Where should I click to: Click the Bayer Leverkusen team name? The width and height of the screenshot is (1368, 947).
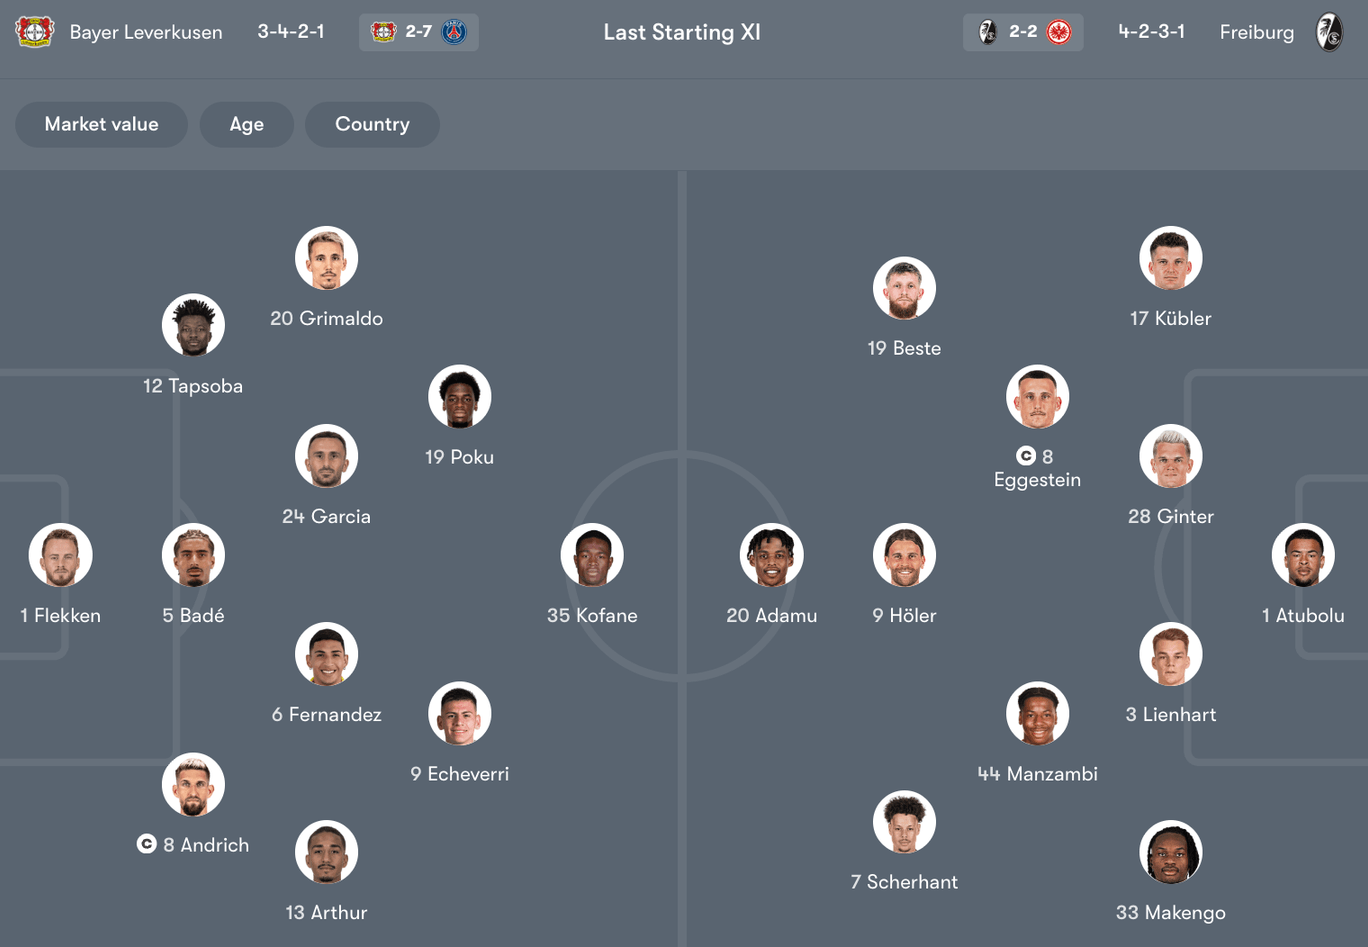[146, 31]
